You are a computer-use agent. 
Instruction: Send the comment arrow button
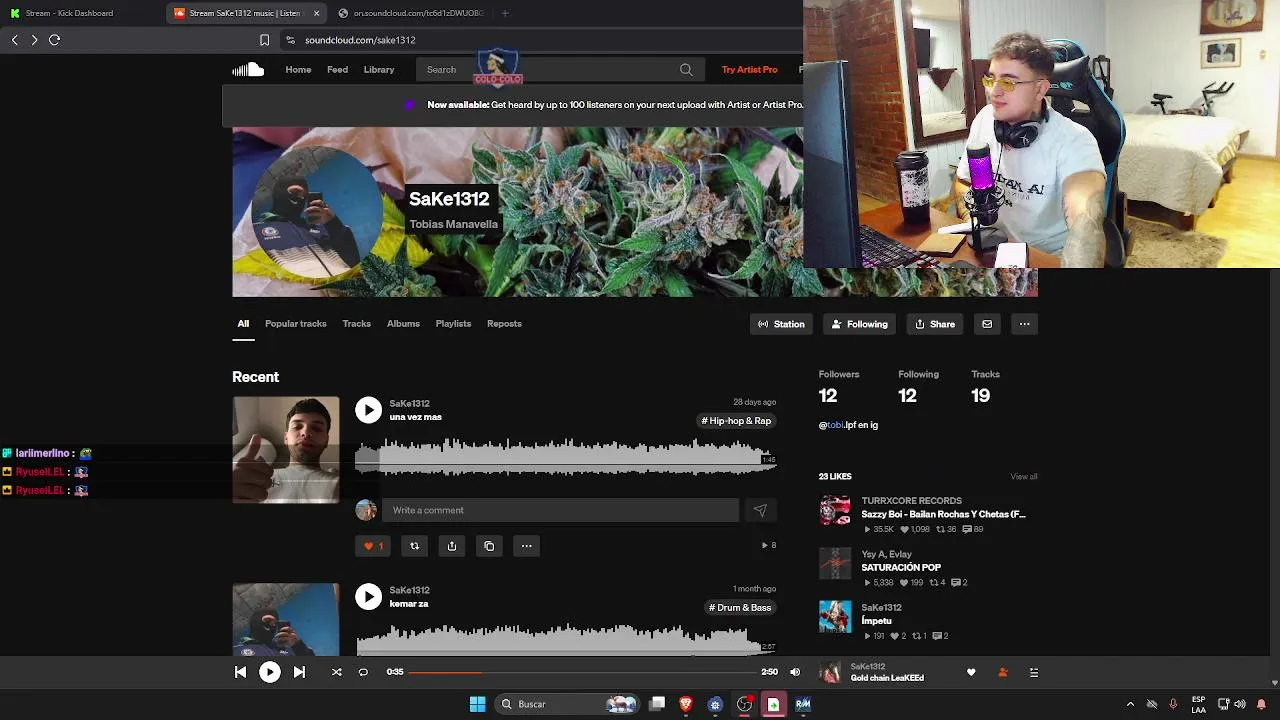(x=760, y=510)
